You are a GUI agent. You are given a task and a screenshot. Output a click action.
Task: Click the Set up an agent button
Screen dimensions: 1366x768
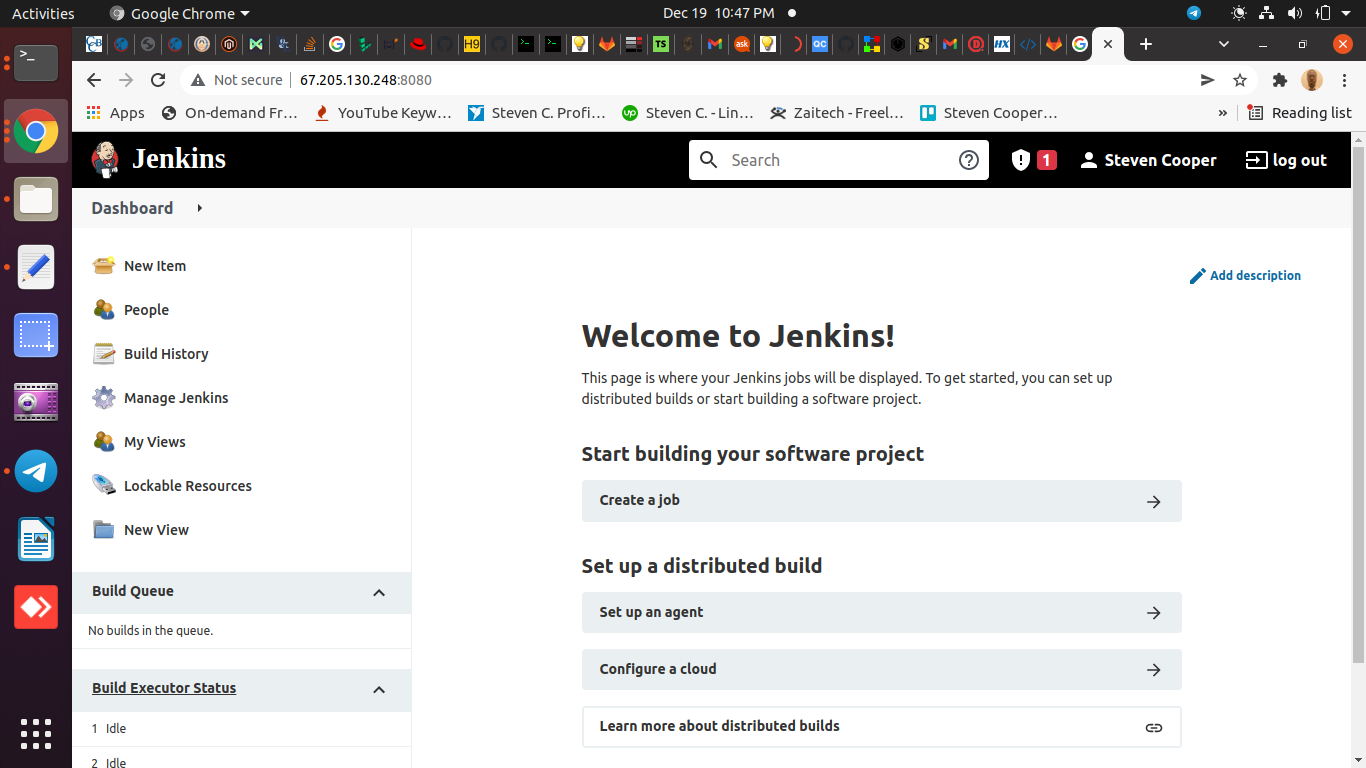pyautogui.click(x=881, y=613)
